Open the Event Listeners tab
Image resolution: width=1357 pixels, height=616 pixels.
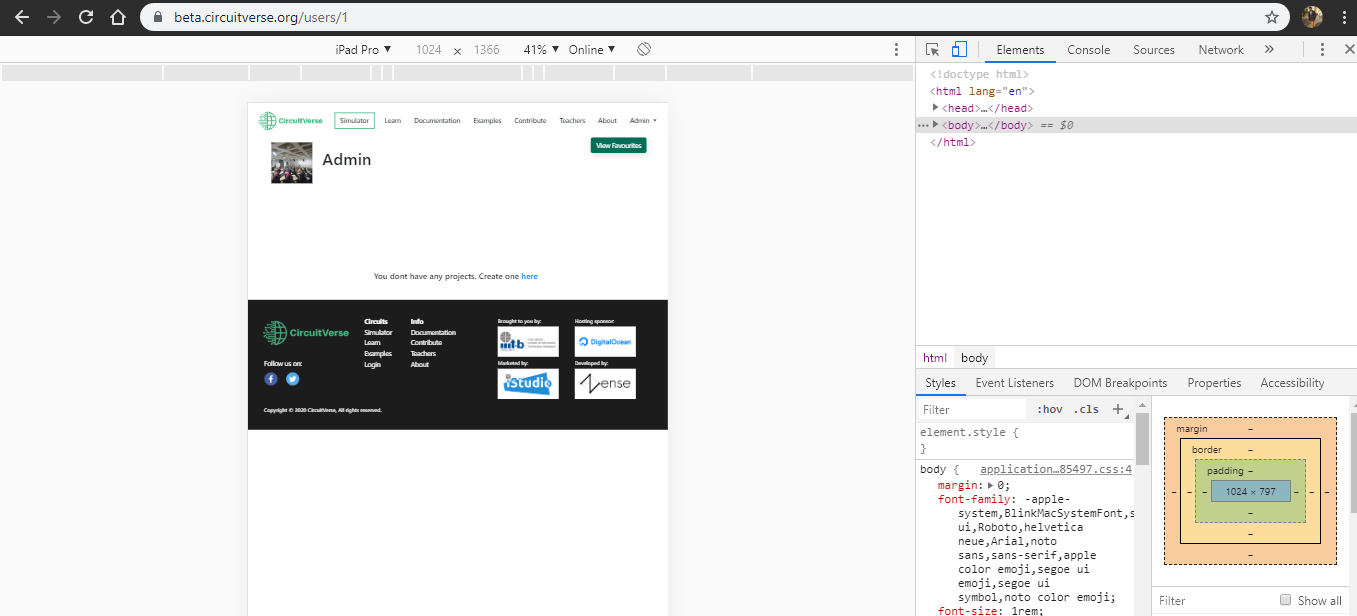pos(1014,383)
